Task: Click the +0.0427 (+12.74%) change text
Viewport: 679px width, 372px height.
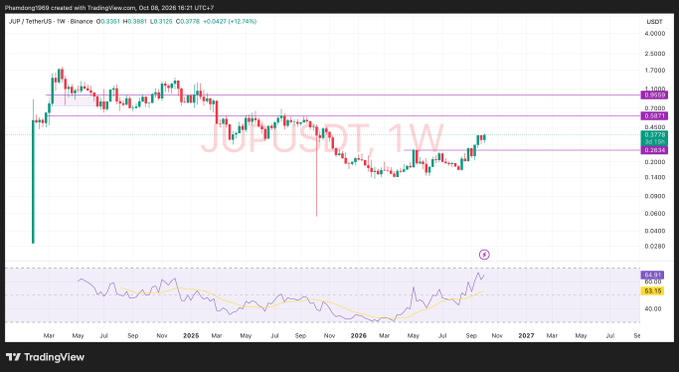Action: click(230, 21)
